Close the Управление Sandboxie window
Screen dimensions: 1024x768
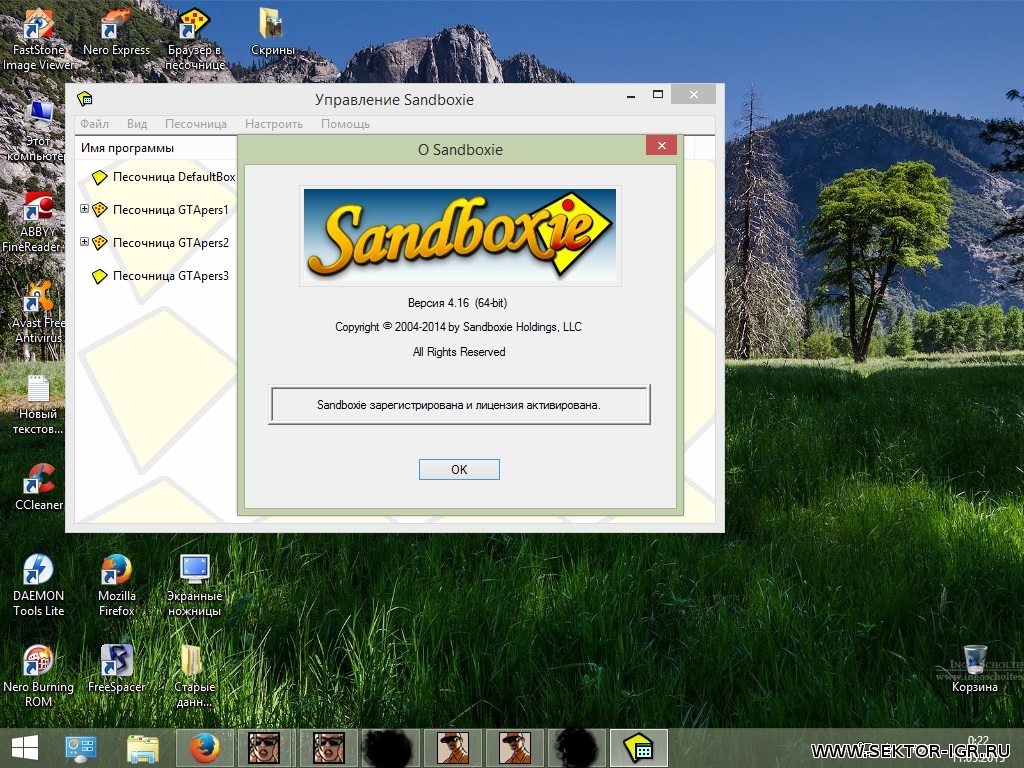coord(694,95)
